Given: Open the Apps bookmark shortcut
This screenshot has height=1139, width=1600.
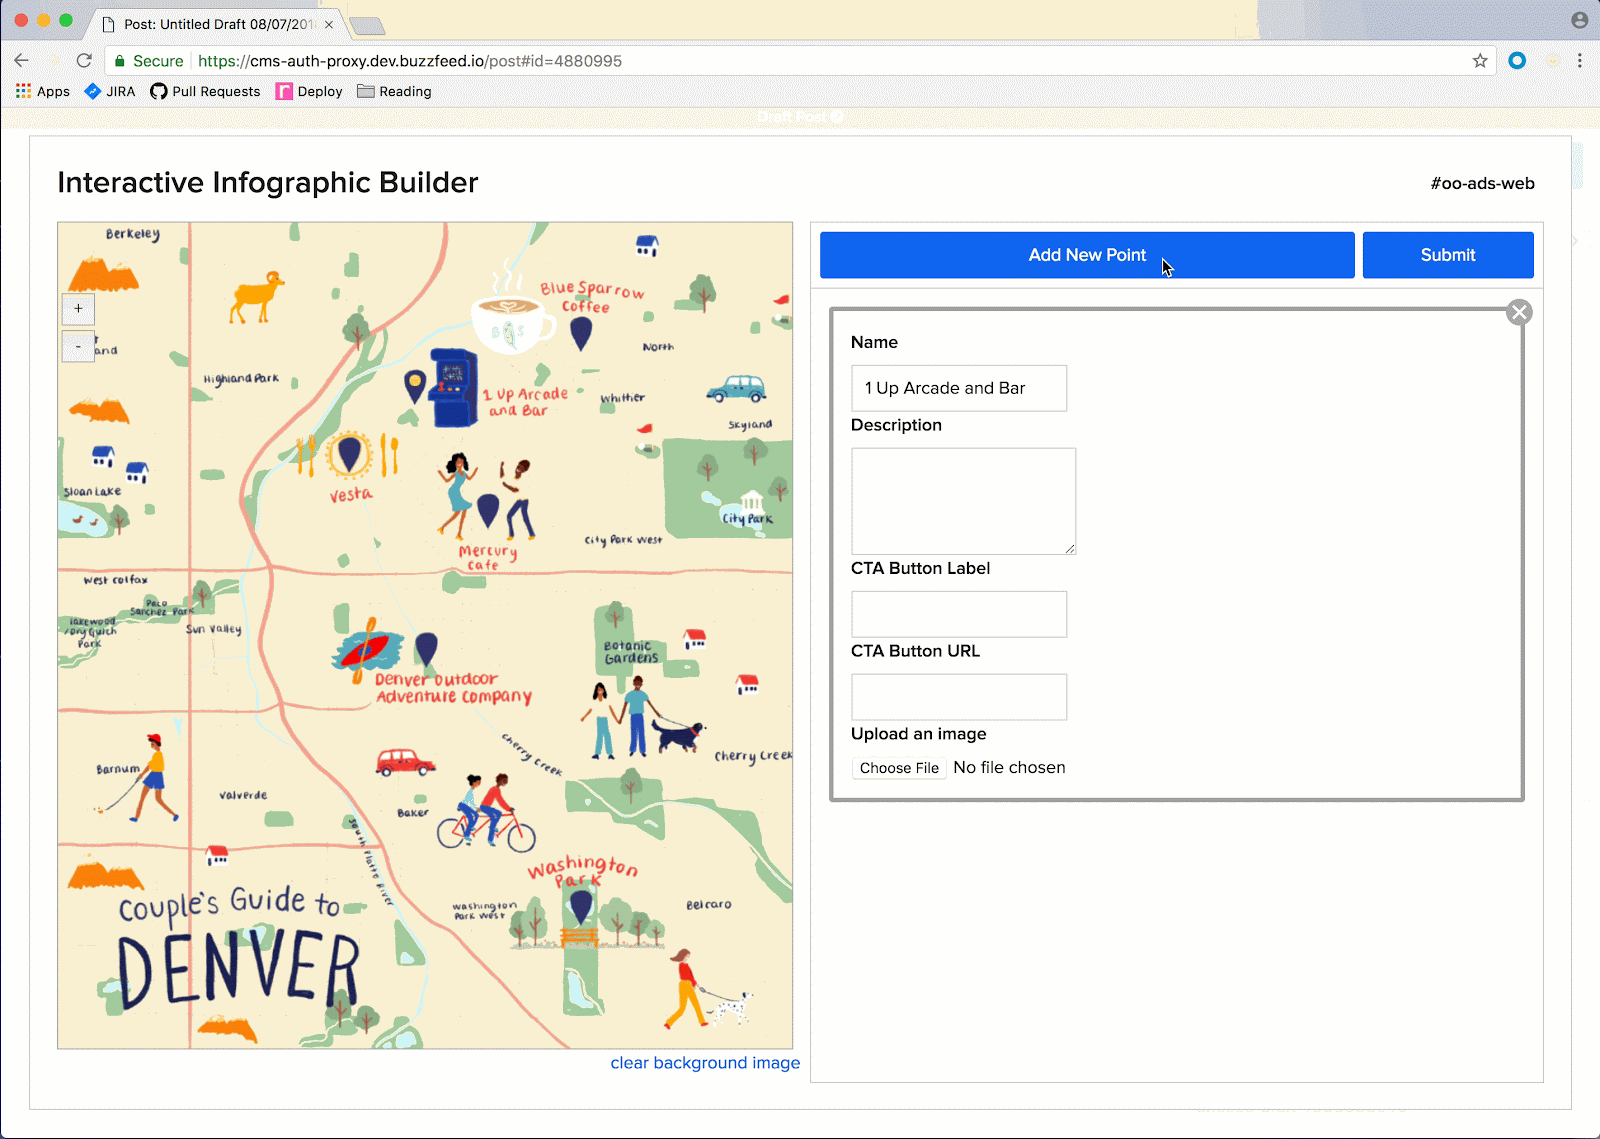Looking at the screenshot, I should click(x=43, y=91).
